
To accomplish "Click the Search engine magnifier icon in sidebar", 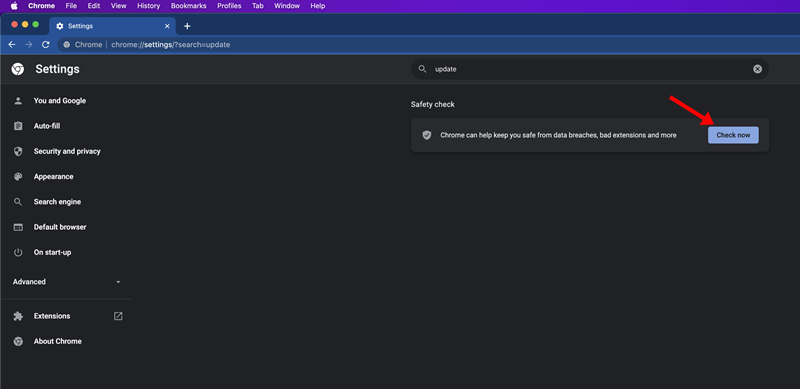I will pos(18,202).
